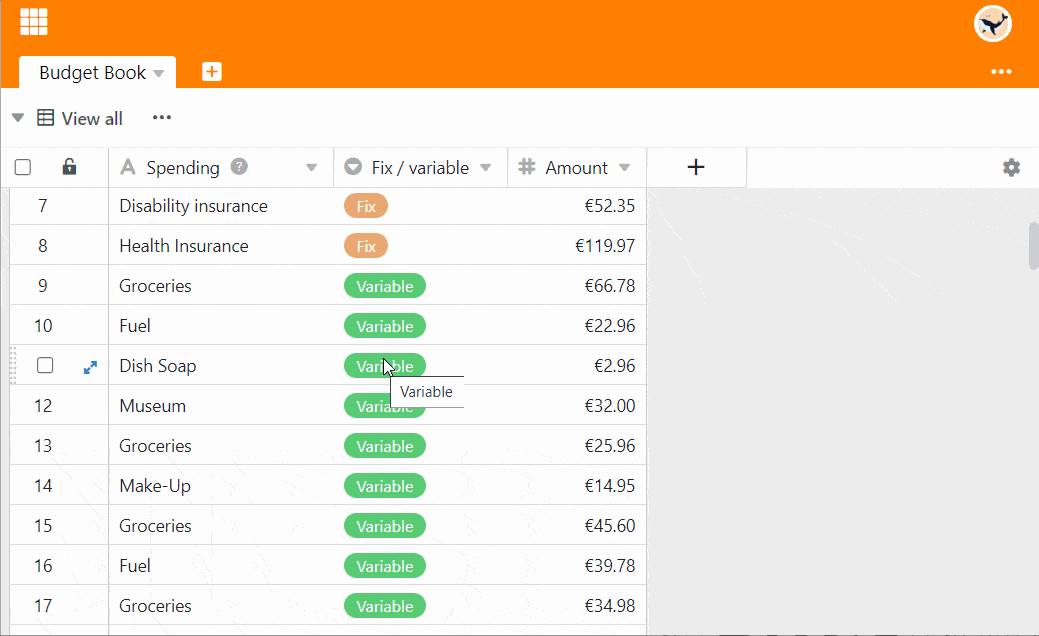The image size is (1039, 636).
Task: Expand the Dish Soap row details
Action: 90,367
